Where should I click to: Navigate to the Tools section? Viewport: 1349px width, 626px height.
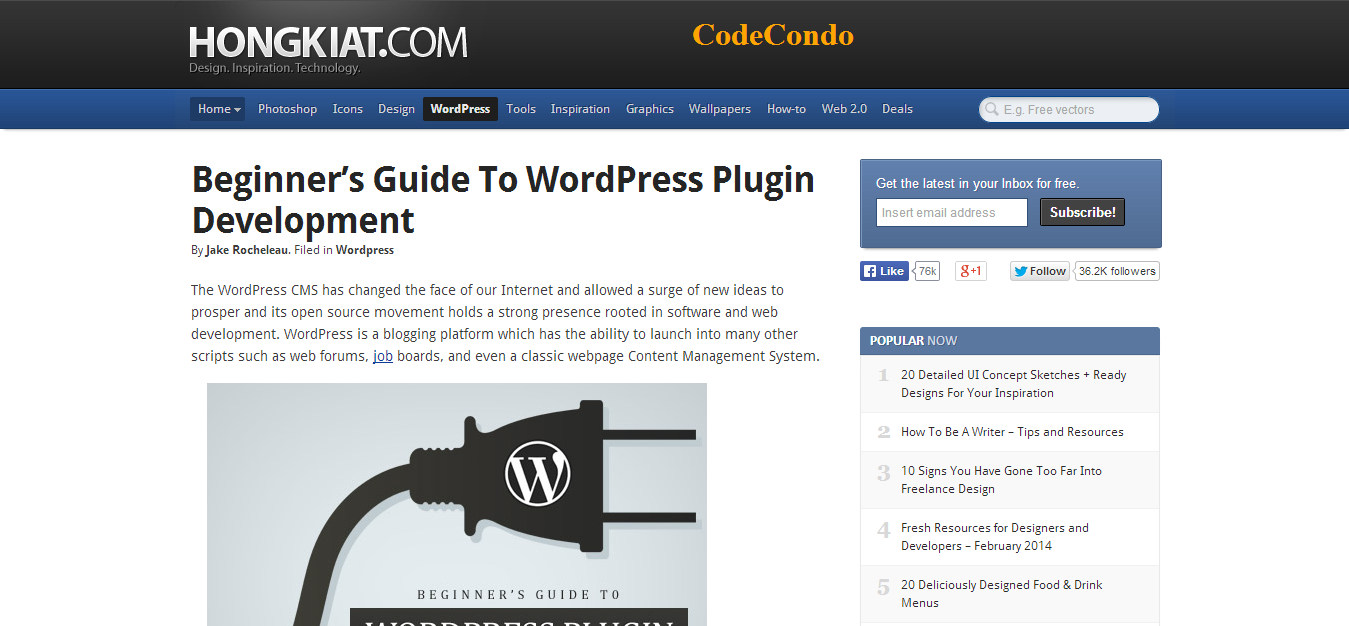coord(521,109)
